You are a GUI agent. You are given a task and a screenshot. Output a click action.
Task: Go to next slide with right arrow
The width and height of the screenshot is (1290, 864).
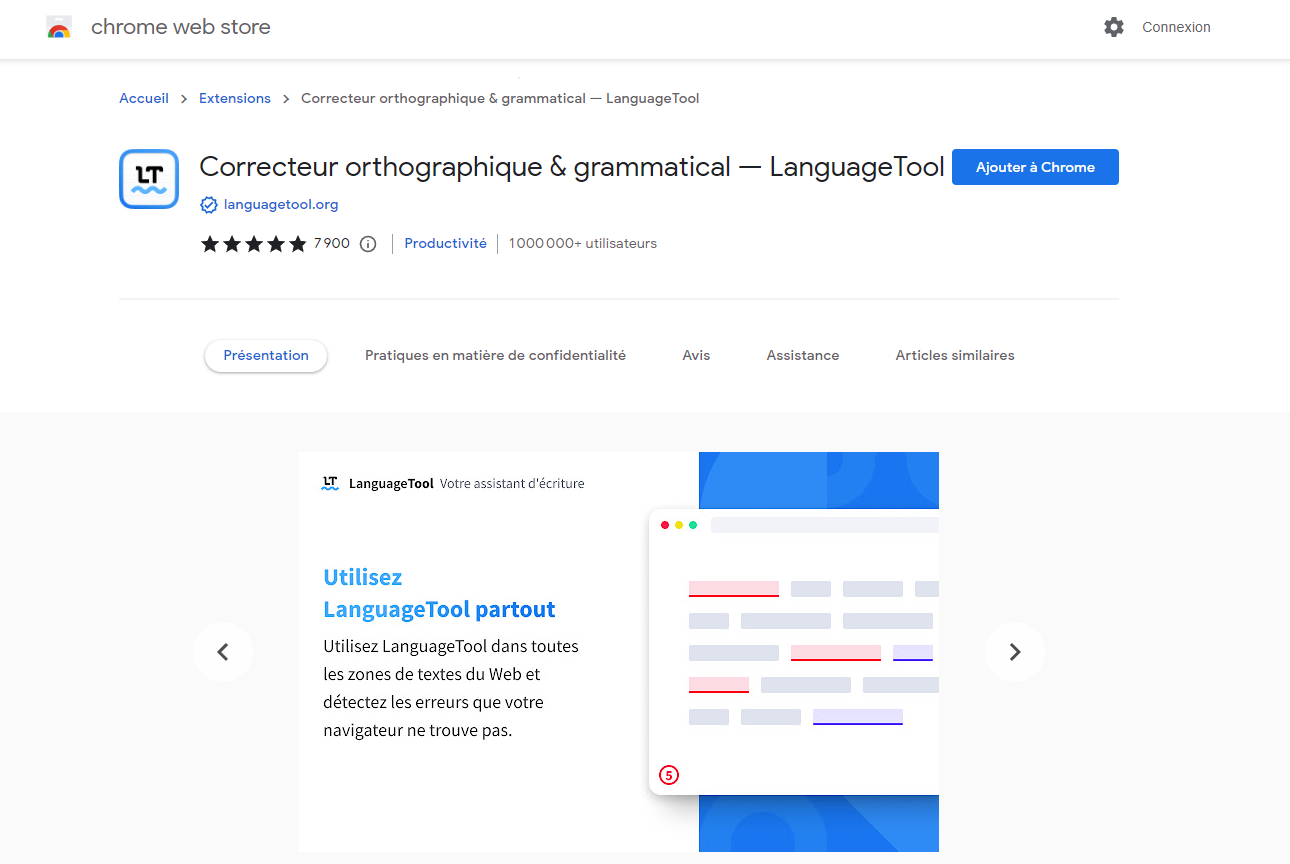(x=1015, y=652)
